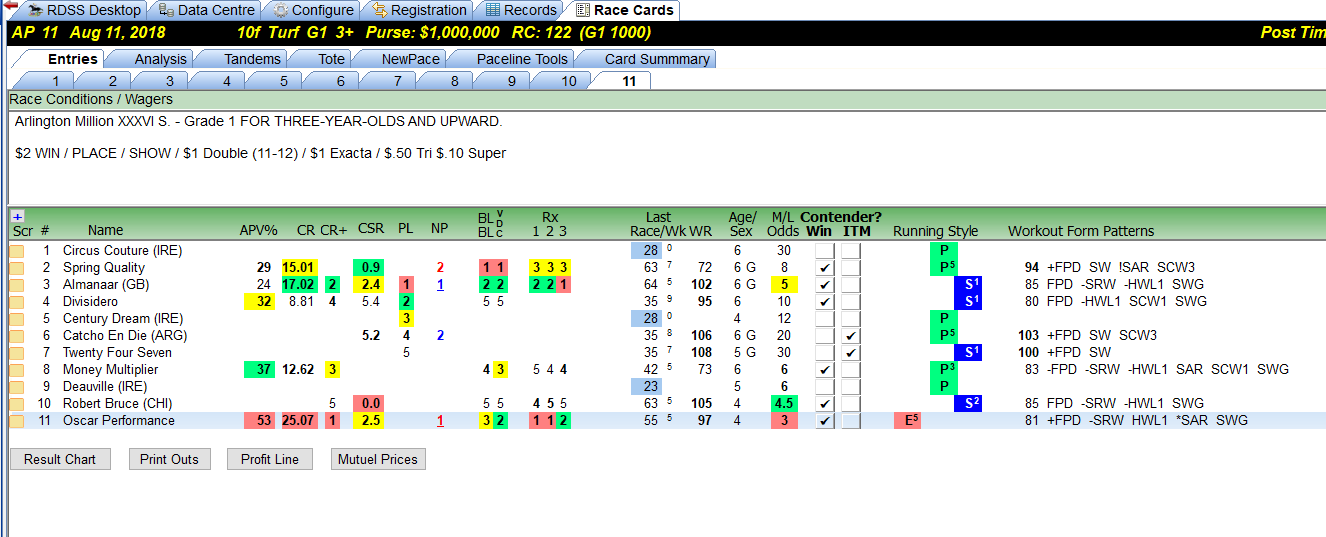Click scratch box for Almanaar (GB)

[17, 285]
